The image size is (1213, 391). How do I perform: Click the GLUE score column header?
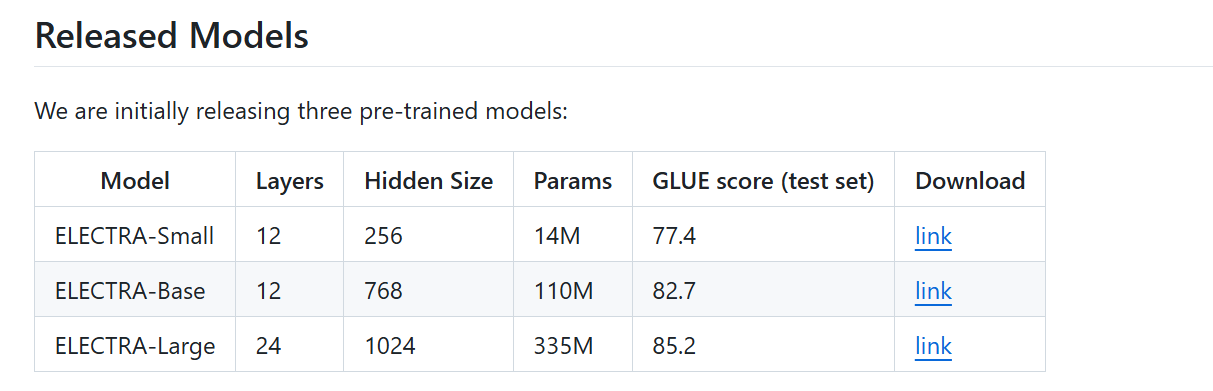pos(764,181)
